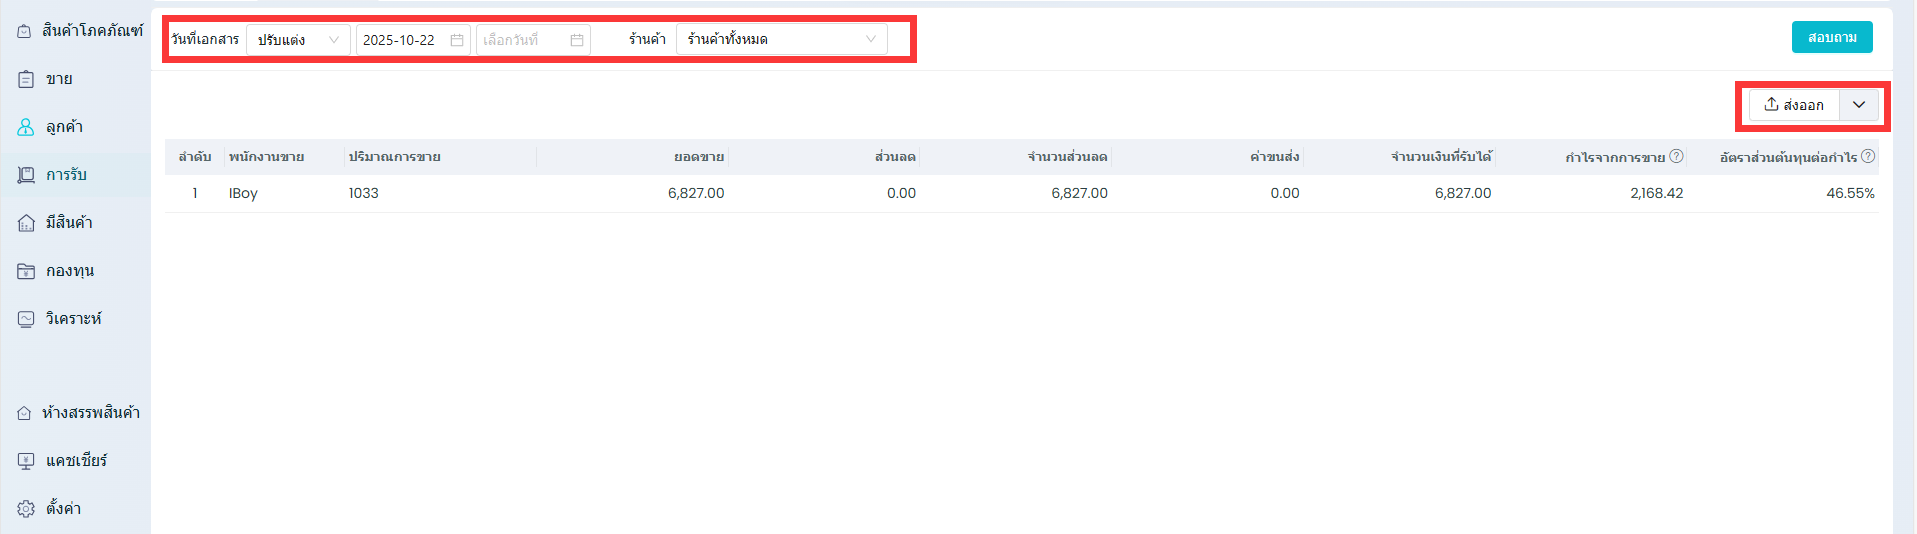Open the วิเคราะห์ analytics icon

(26, 319)
